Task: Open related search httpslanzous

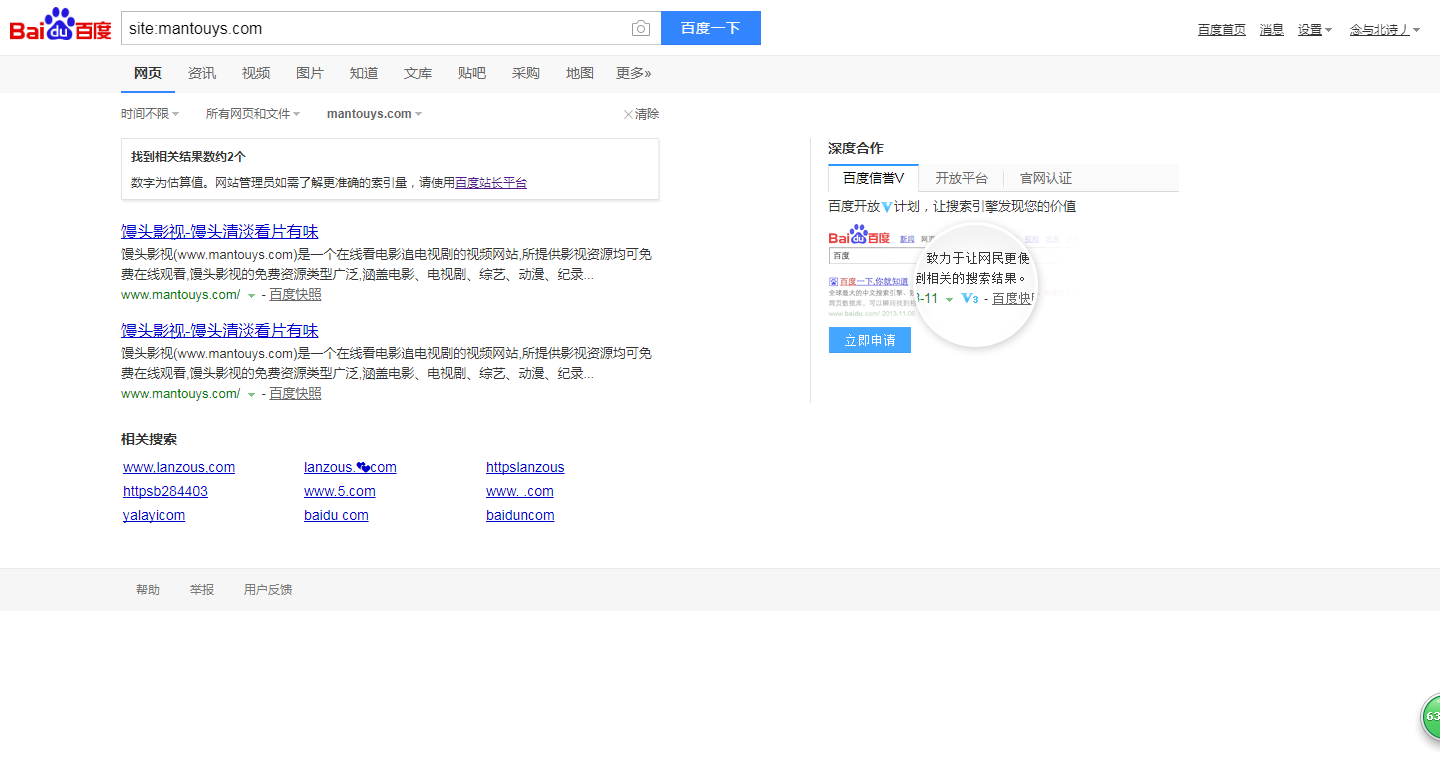Action: pos(525,467)
